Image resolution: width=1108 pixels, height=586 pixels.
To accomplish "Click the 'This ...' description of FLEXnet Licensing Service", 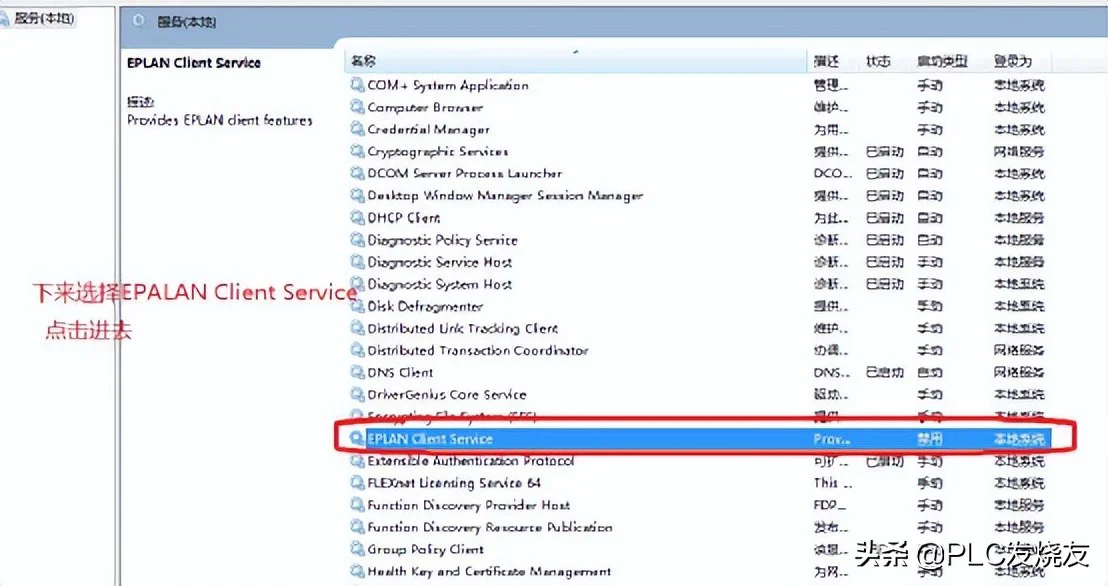I will pyautogui.click(x=832, y=483).
